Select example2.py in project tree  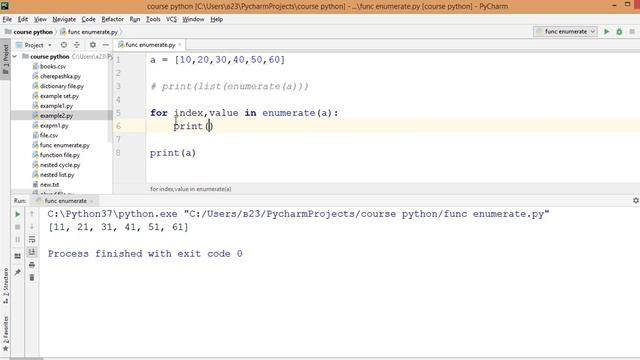pos(56,116)
